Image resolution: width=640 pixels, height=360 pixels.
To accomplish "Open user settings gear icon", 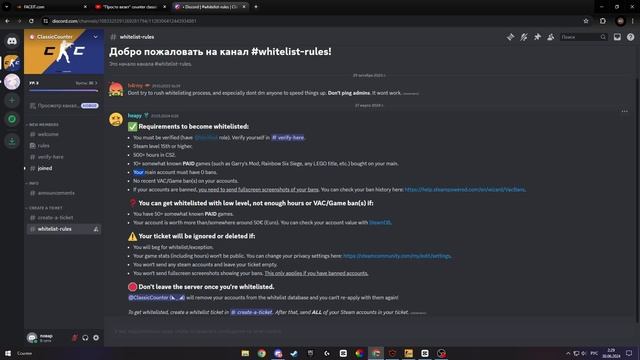I will (x=96, y=338).
